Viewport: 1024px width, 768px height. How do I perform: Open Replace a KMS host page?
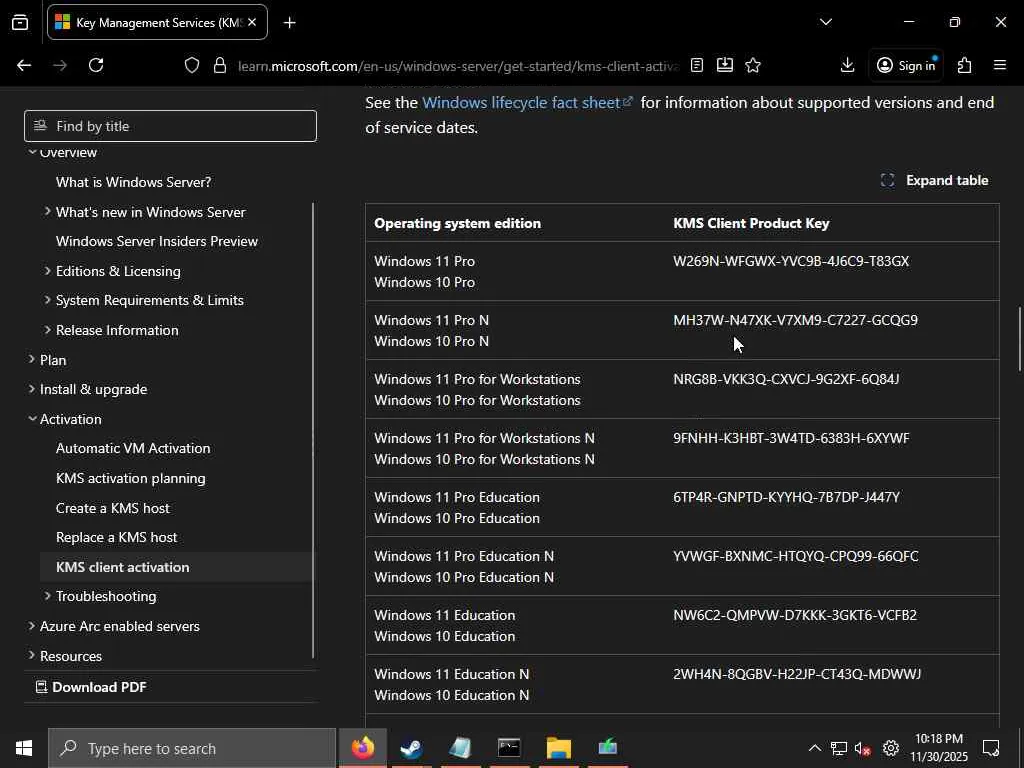(116, 537)
